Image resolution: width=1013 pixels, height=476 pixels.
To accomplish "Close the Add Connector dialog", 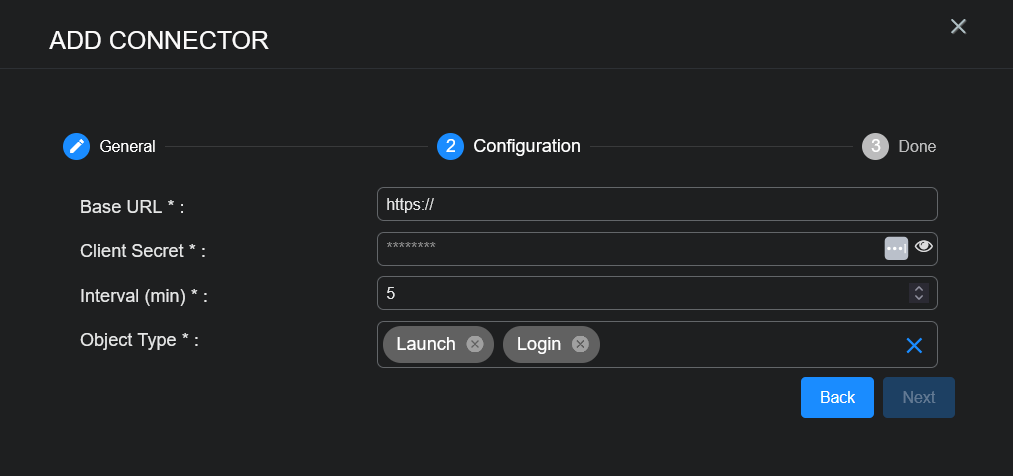I will tap(958, 27).
